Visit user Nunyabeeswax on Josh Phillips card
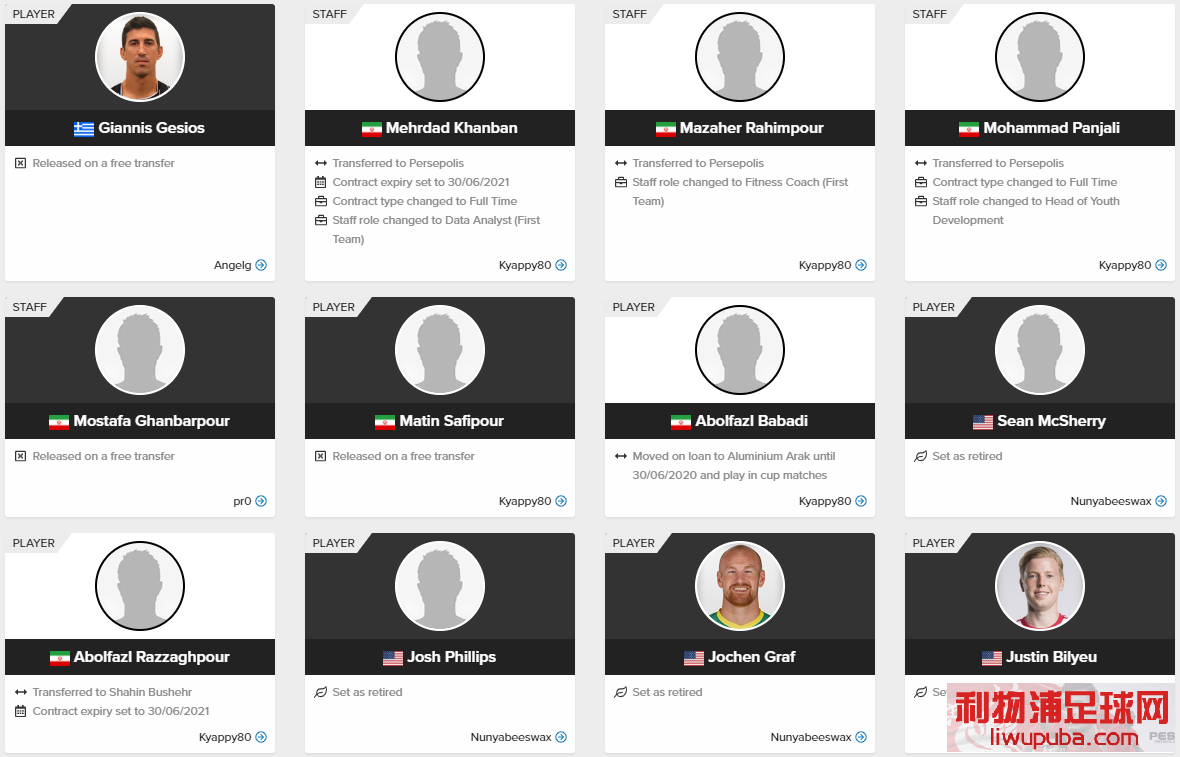This screenshot has height=757, width=1180. coord(511,737)
